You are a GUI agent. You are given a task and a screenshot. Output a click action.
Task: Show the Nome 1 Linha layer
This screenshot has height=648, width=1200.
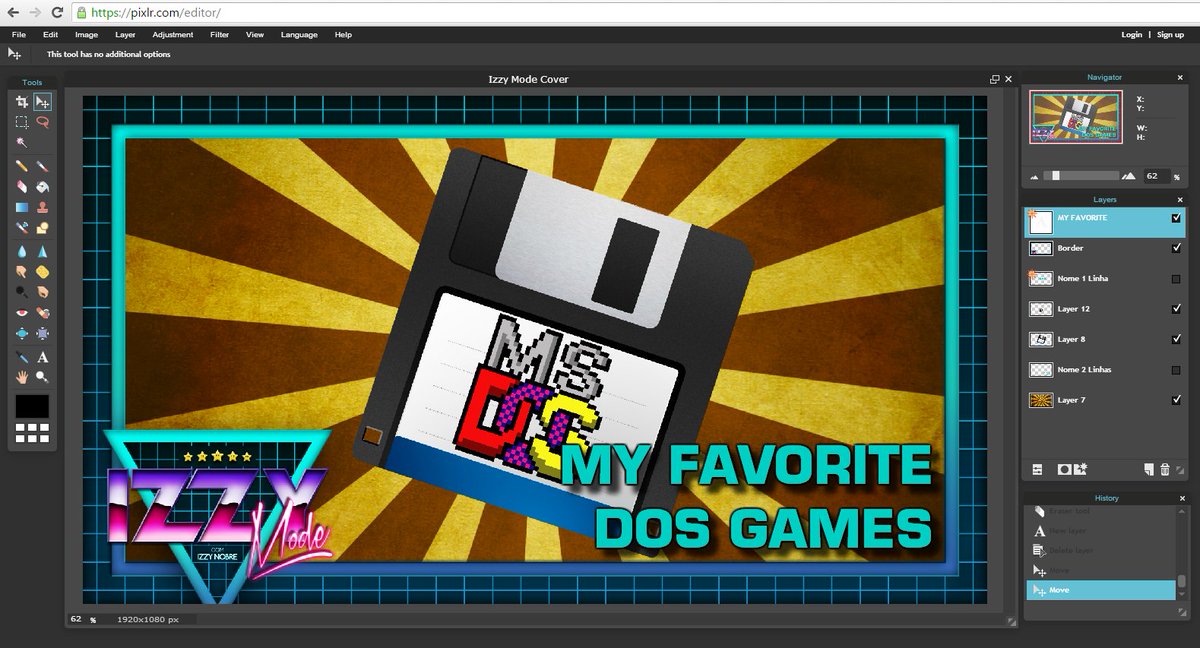tap(1176, 279)
